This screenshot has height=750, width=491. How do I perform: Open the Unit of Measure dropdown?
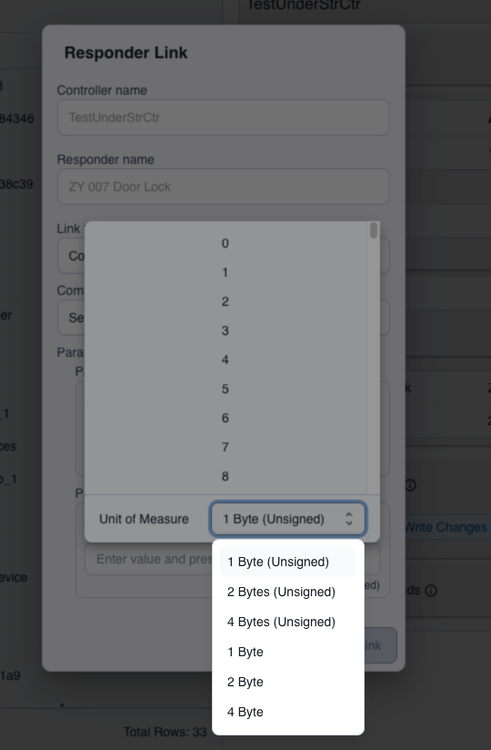click(288, 519)
